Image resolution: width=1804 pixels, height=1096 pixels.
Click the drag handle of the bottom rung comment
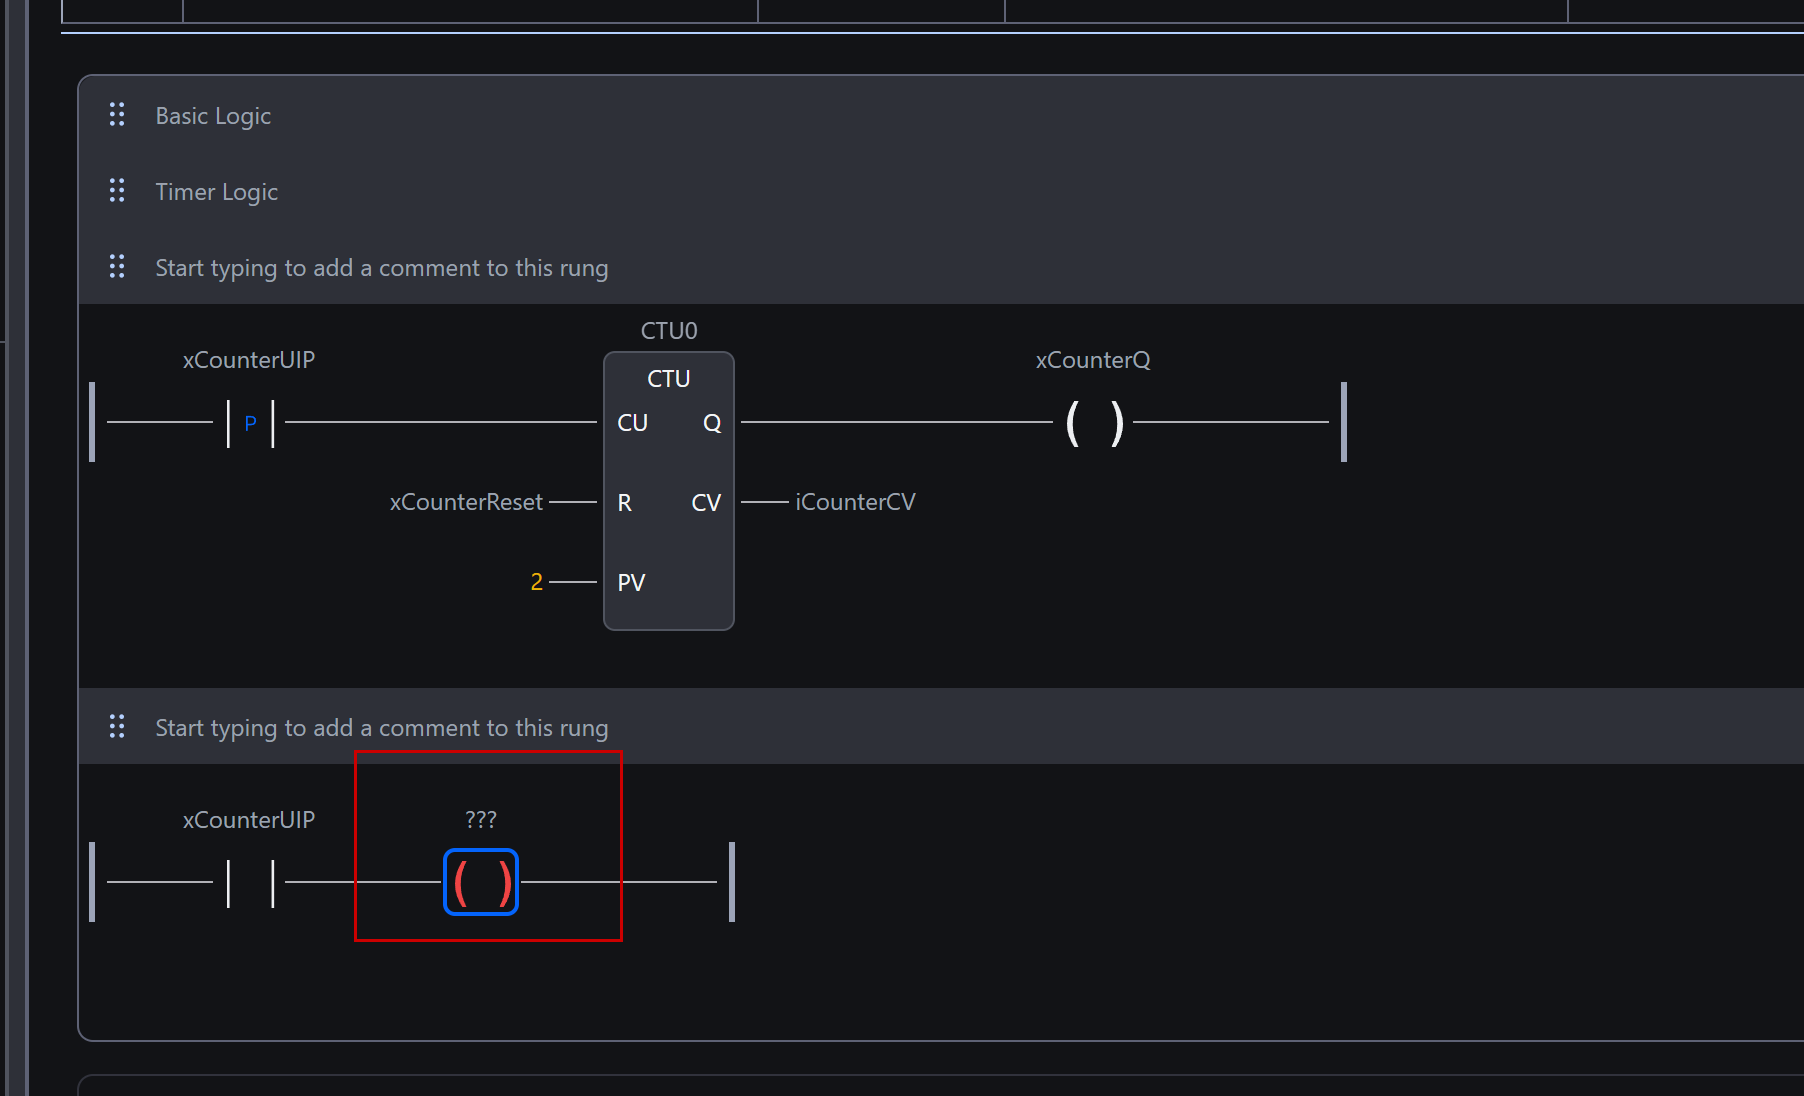pos(117,727)
